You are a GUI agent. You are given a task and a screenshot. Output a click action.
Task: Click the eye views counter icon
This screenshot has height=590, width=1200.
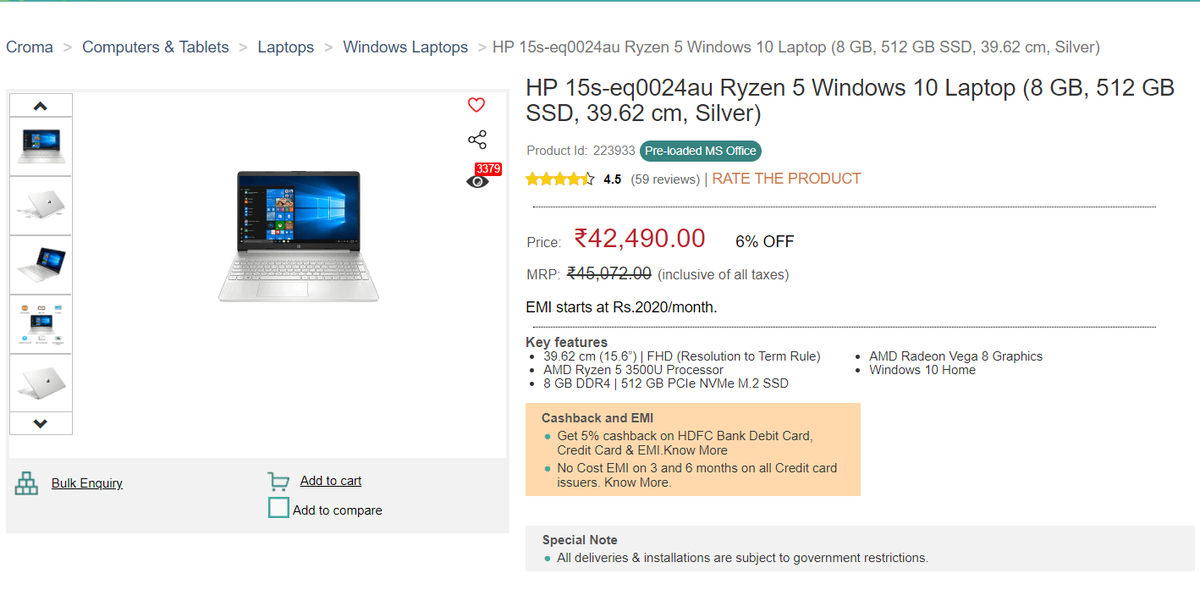[478, 181]
